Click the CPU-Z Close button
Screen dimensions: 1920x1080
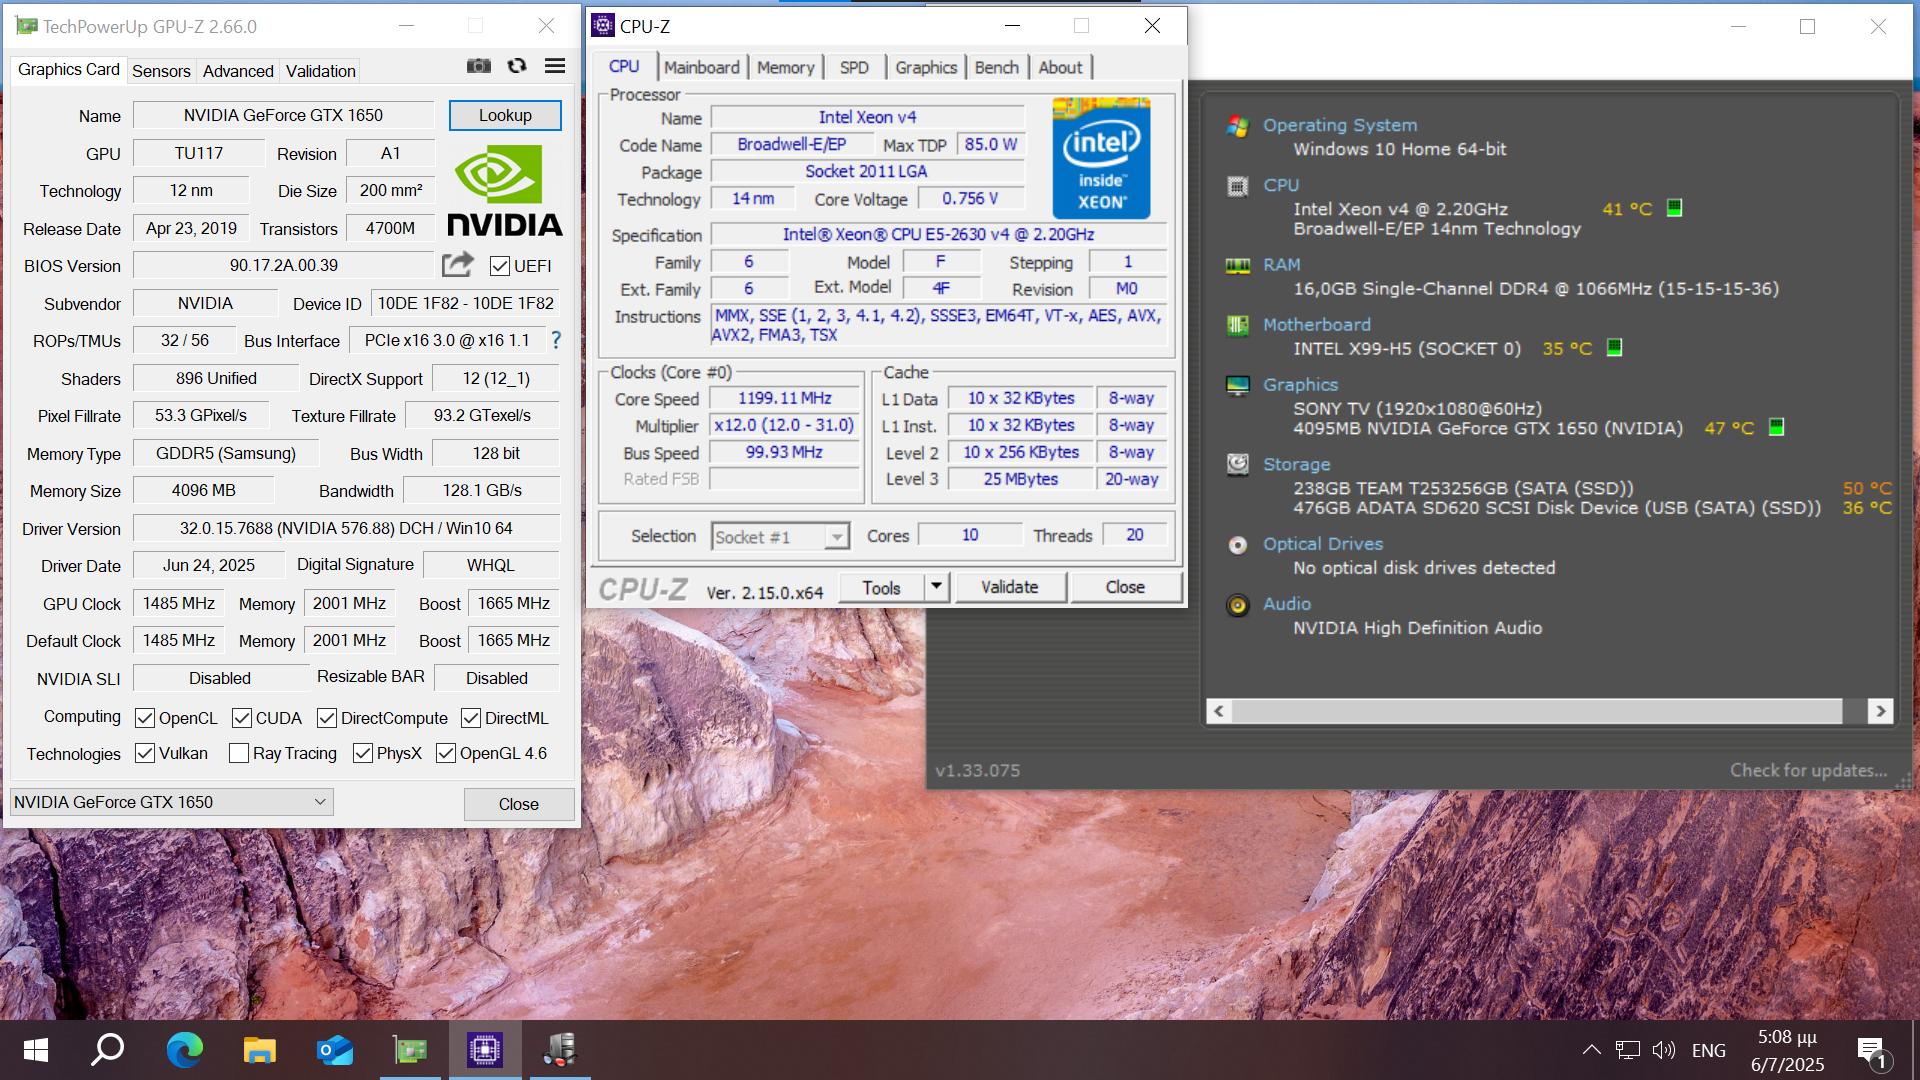[x=1125, y=587]
